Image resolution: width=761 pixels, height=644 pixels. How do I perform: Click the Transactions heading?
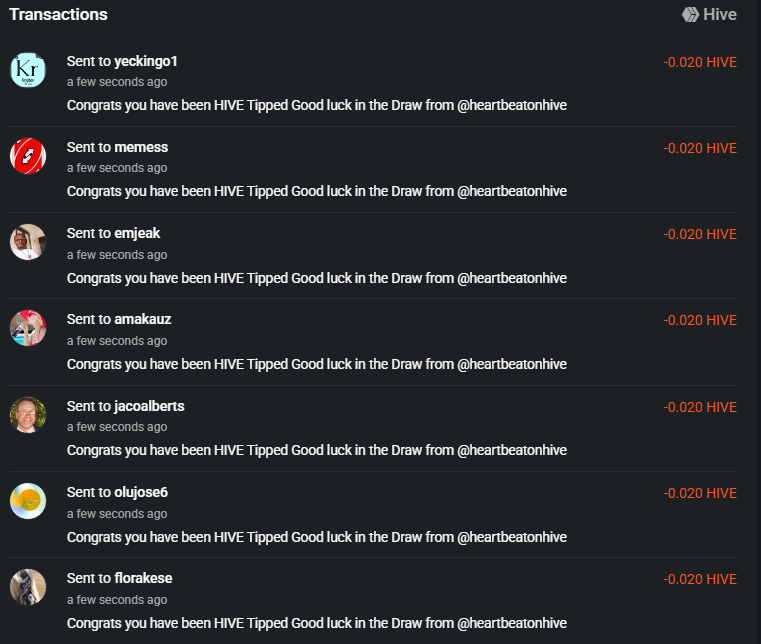(x=58, y=15)
